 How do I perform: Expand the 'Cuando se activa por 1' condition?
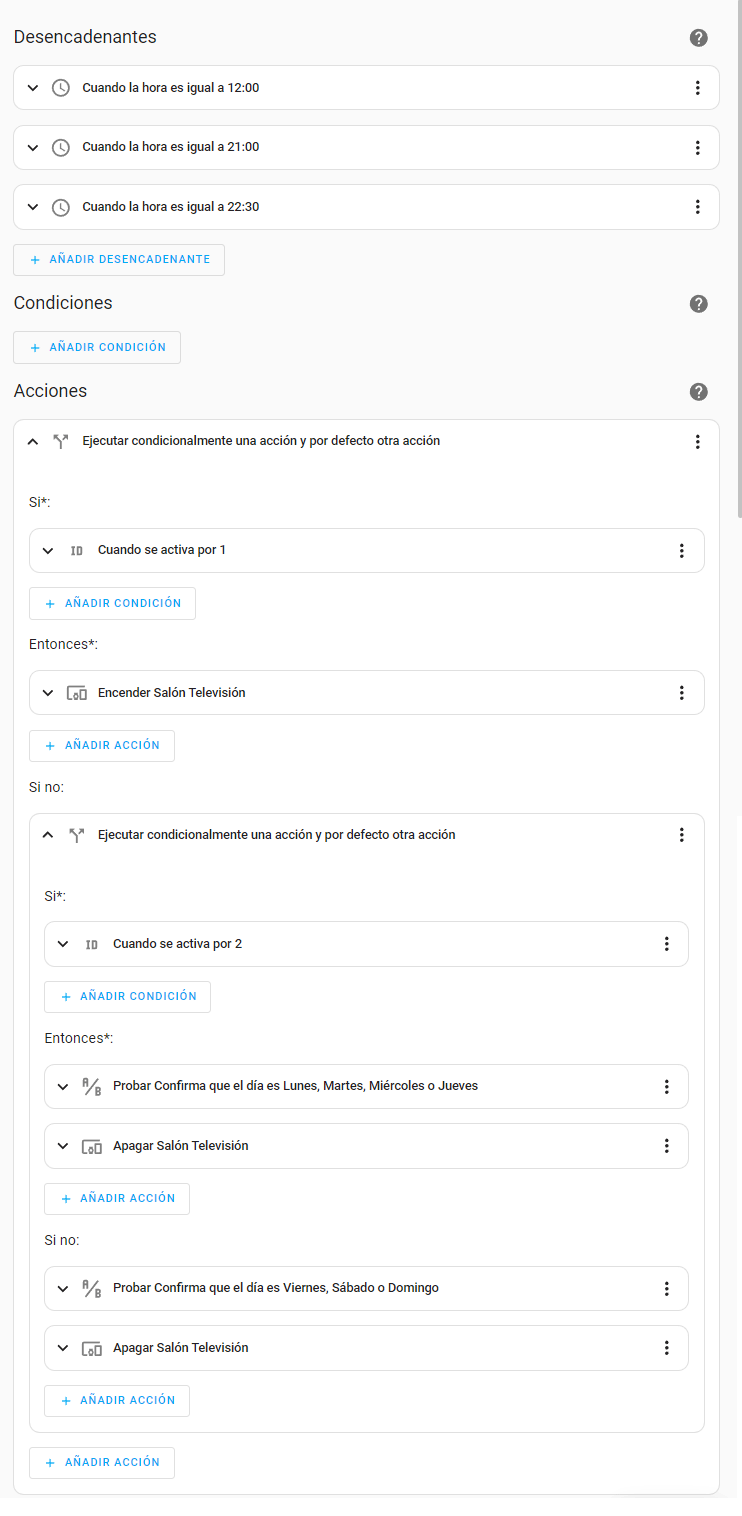pyautogui.click(x=48, y=551)
